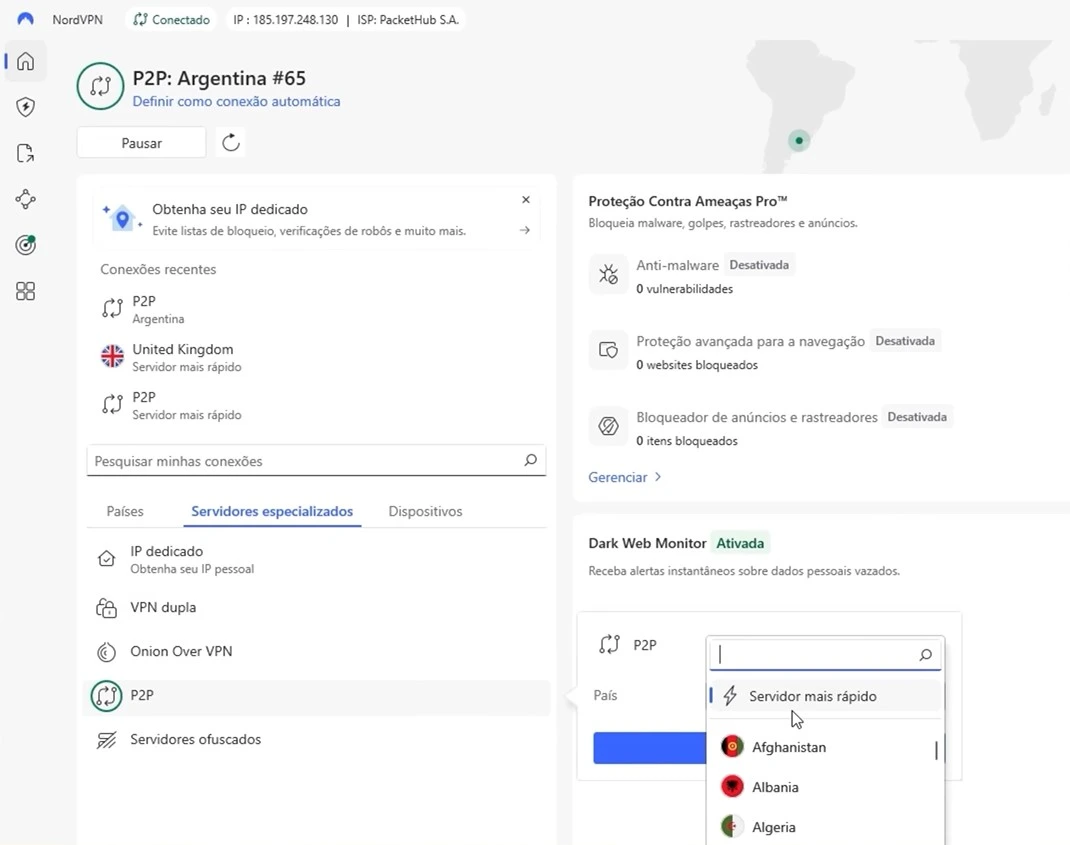Click the P2P Argentina #65 connection icon

(x=100, y=87)
